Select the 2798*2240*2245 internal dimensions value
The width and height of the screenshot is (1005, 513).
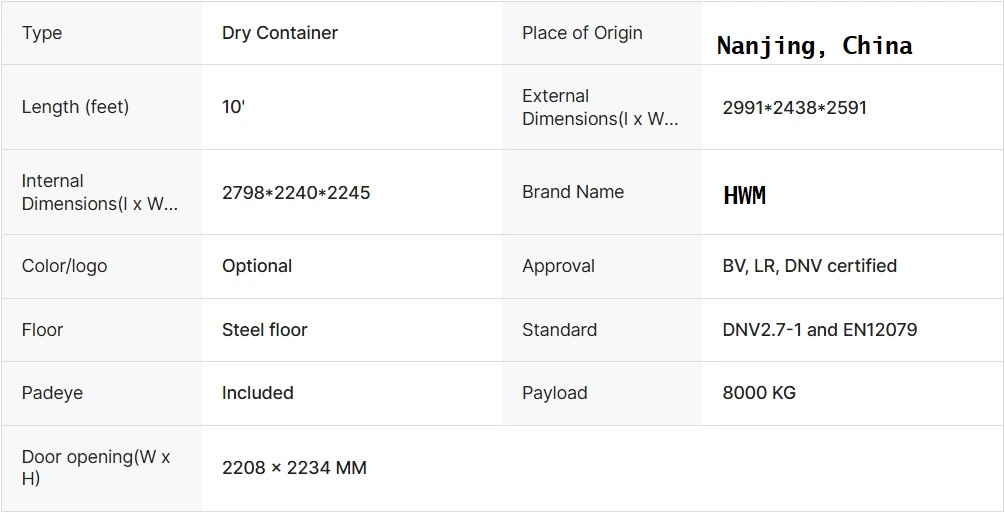pyautogui.click(x=296, y=192)
